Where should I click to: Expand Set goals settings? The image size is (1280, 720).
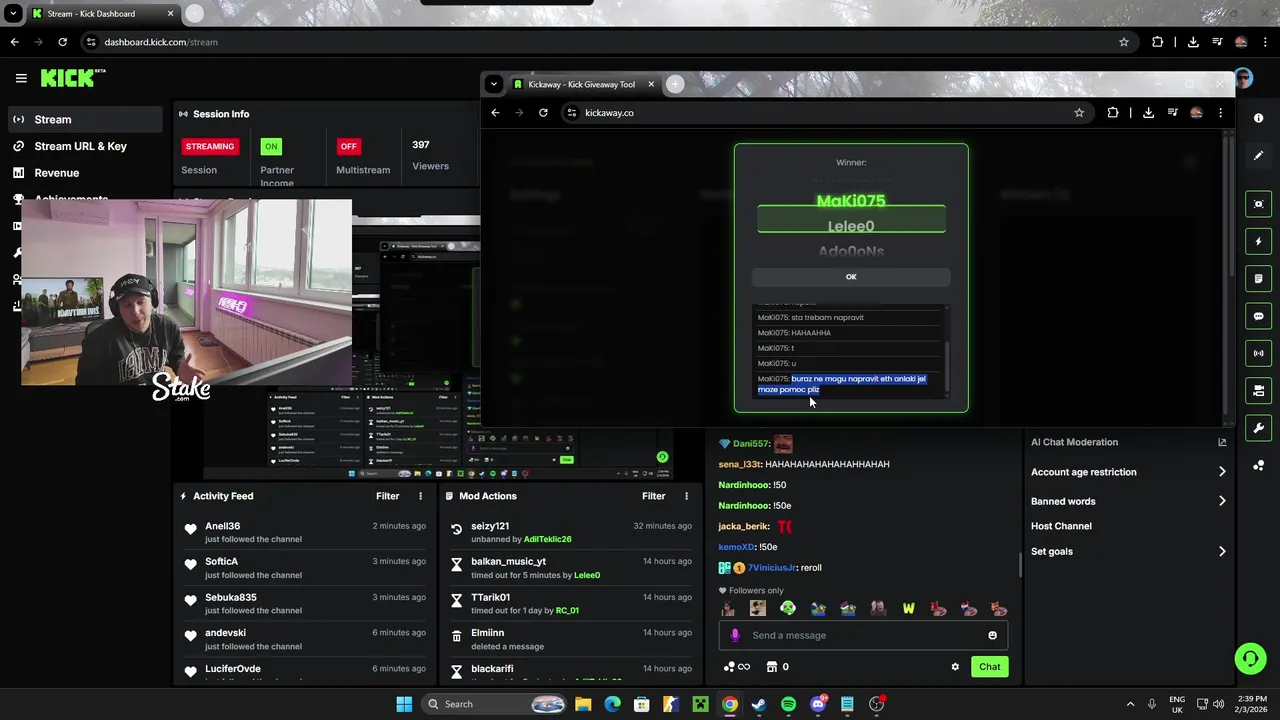1128,551
